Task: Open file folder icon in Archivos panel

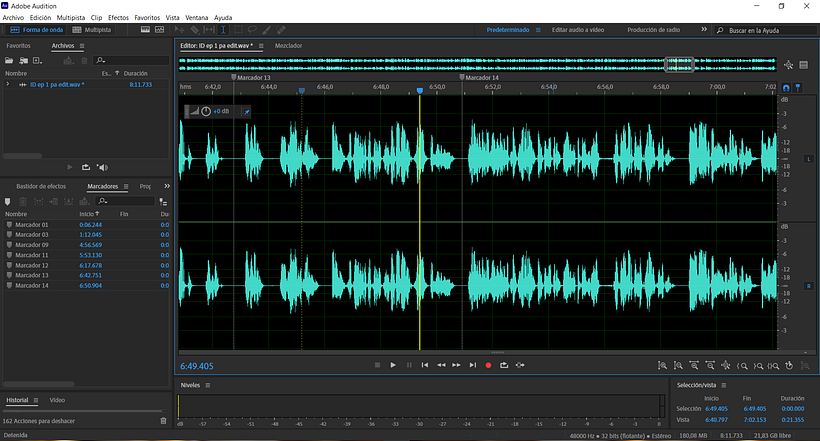Action: (x=9, y=61)
